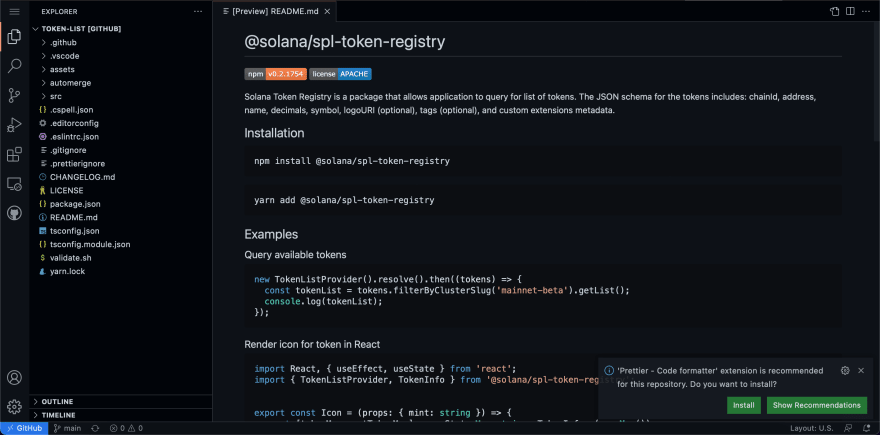Image resolution: width=880 pixels, height=435 pixels.
Task: Expand the src folder
Action: pos(121,97)
